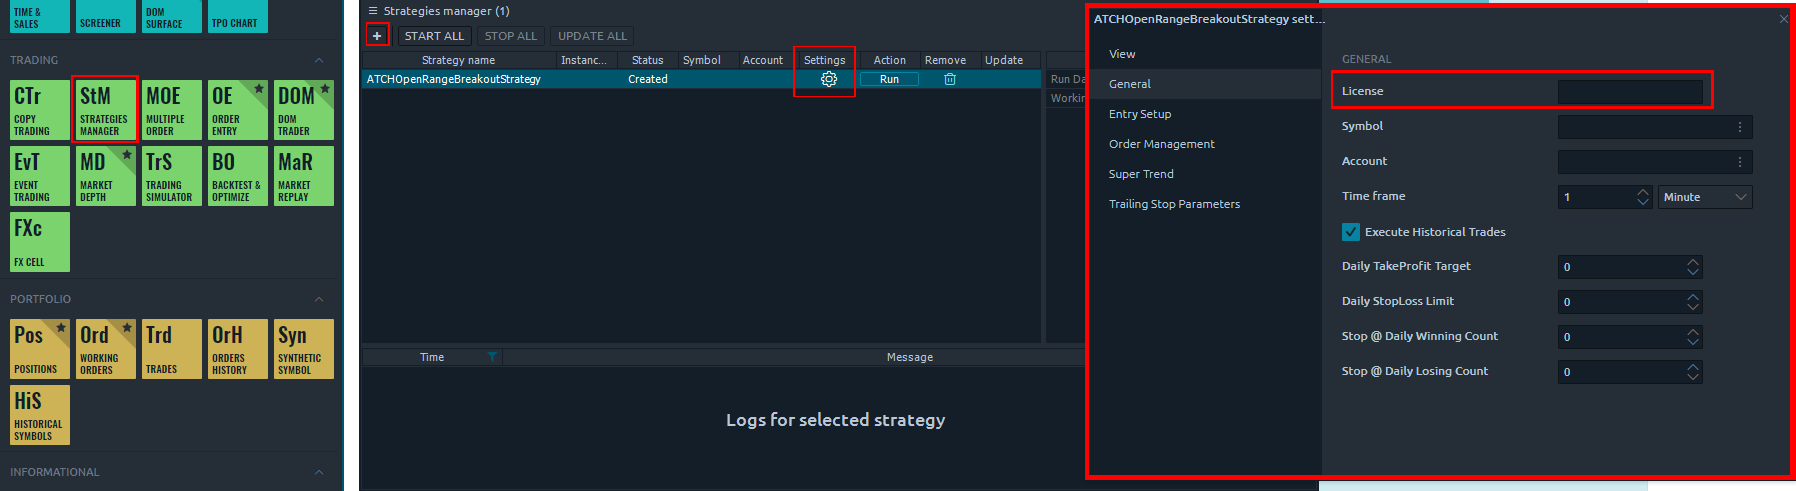Open Trailing Stop Parameters settings category
The height and width of the screenshot is (491, 1796).
pos(1174,204)
